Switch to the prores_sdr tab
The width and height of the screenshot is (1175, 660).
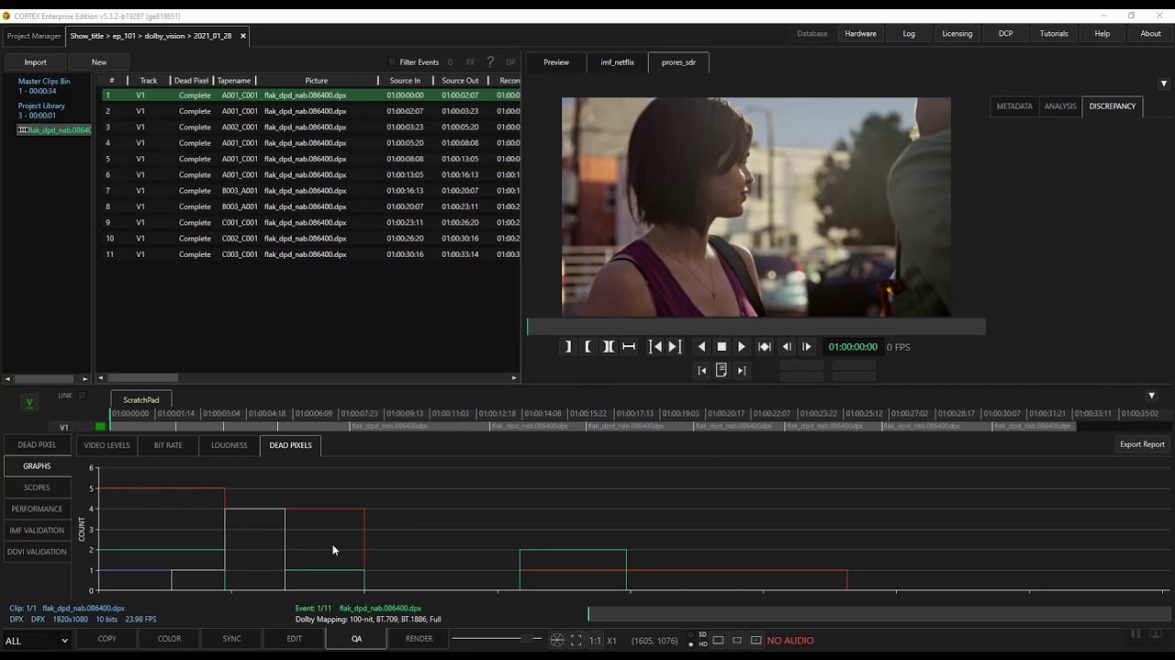[x=678, y=62]
